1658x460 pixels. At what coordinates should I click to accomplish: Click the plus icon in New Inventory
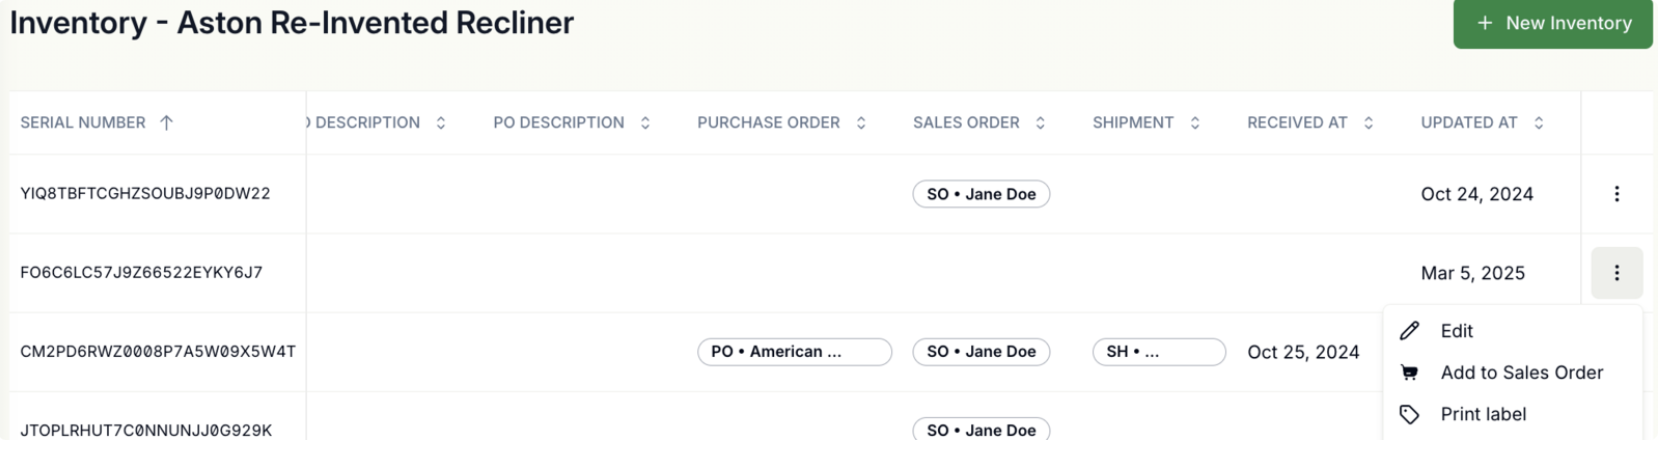[x=1485, y=23]
